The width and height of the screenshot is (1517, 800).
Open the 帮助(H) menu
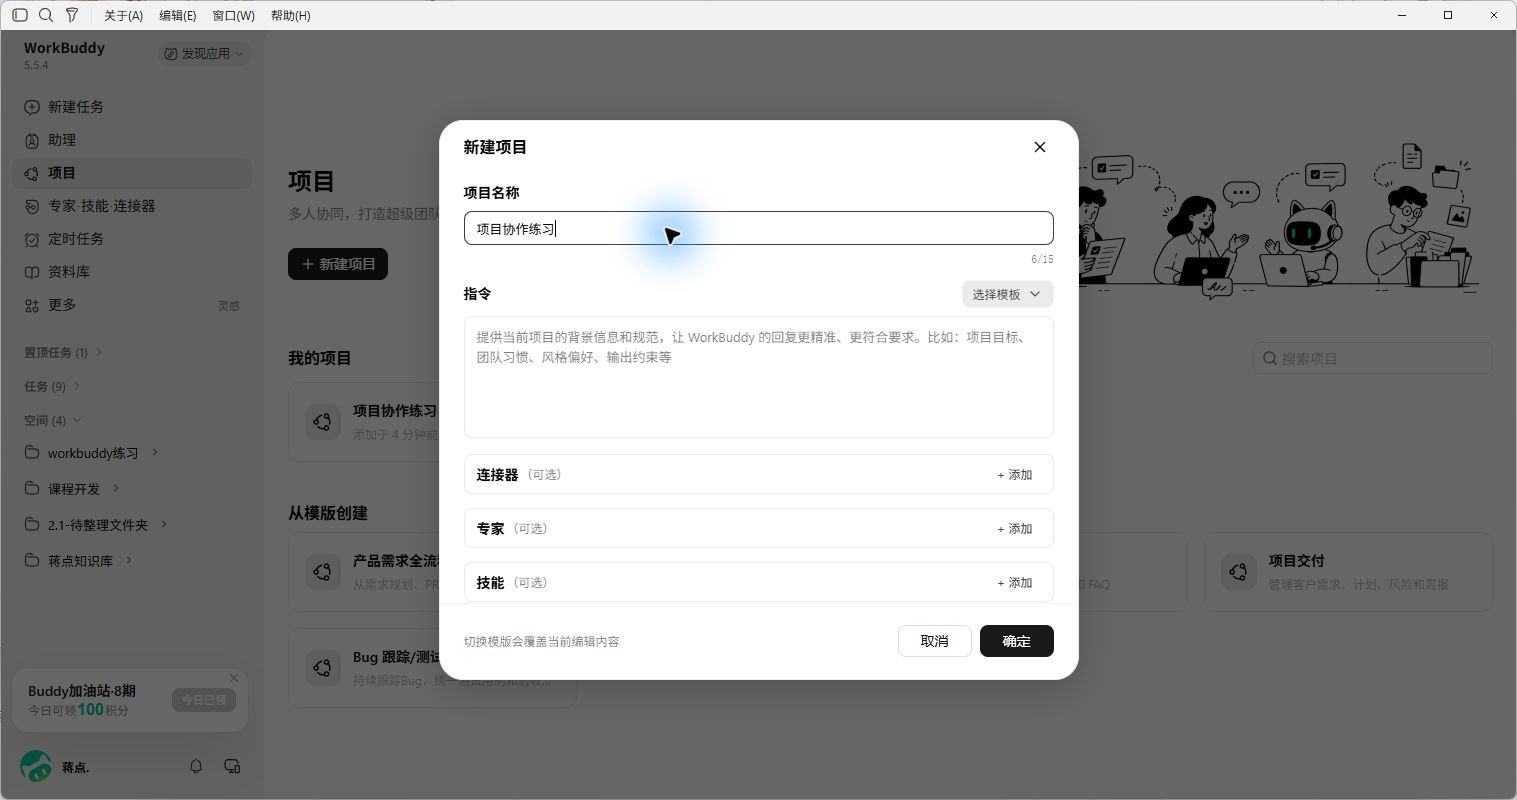point(291,15)
